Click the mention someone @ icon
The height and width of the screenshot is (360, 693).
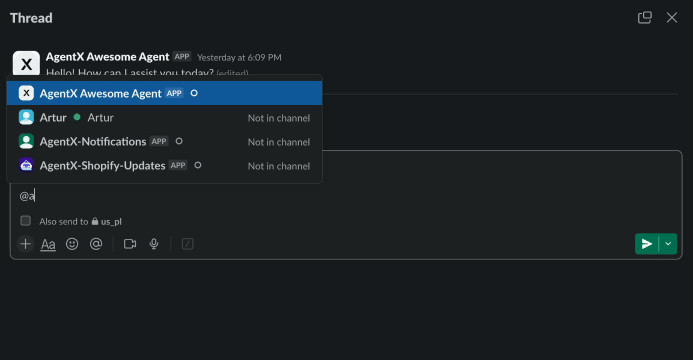point(96,244)
